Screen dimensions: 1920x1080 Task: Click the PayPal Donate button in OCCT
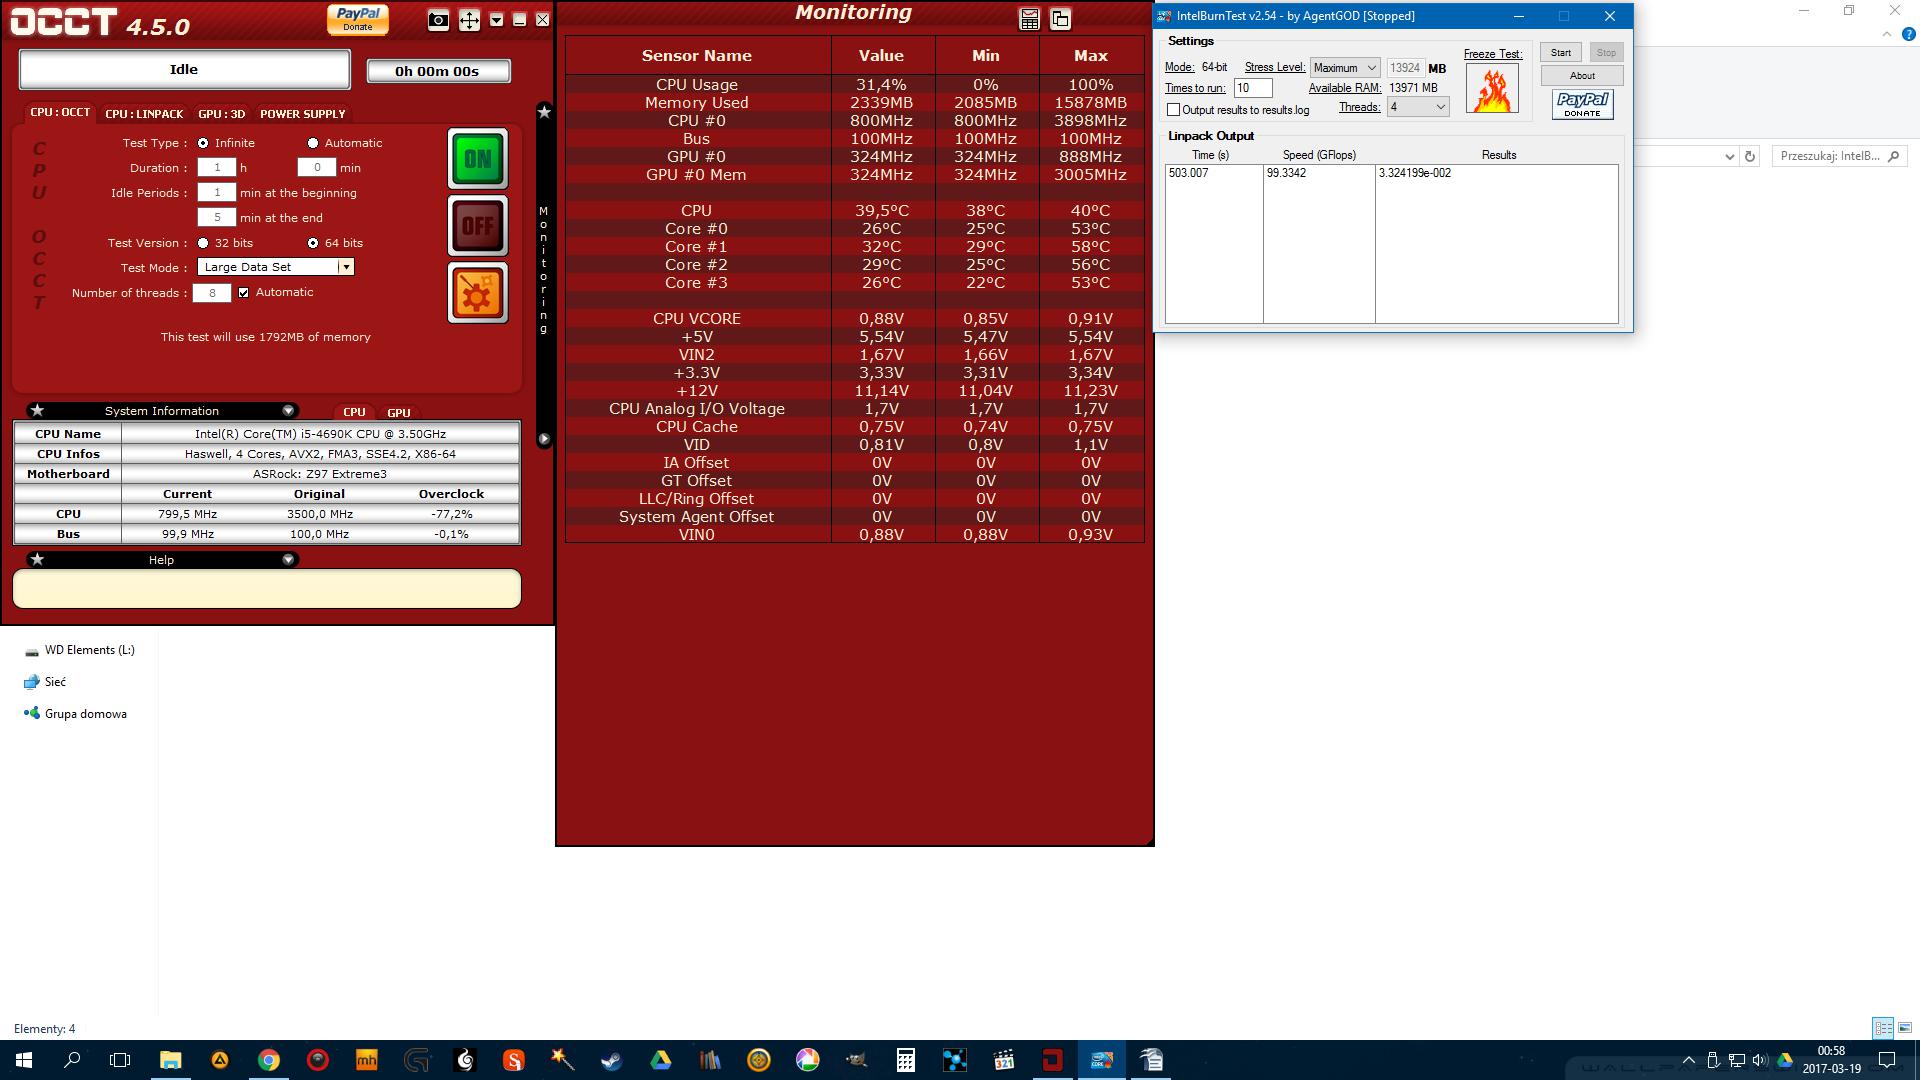(358, 19)
